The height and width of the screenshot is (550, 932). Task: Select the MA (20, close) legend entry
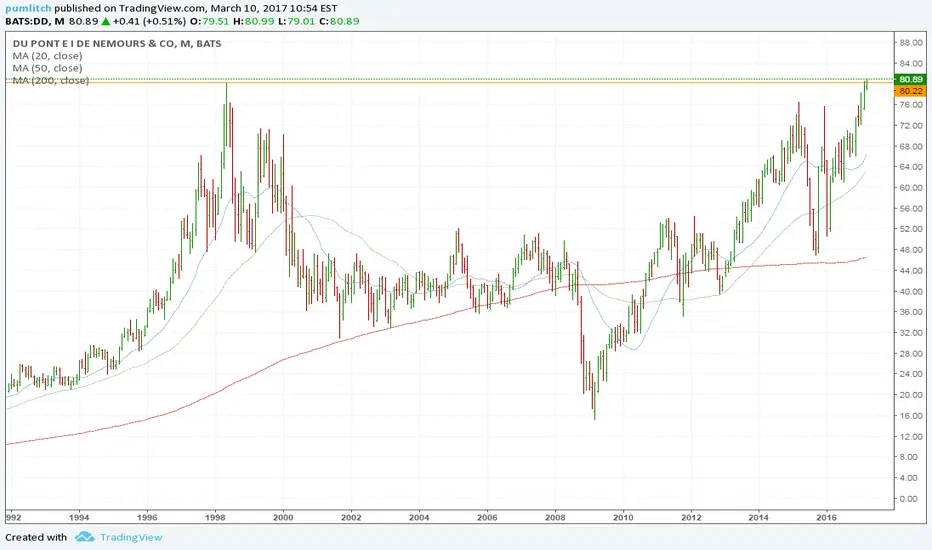point(47,56)
